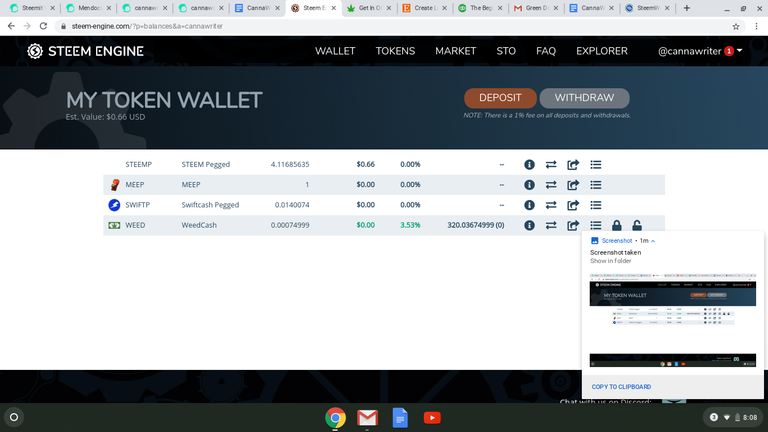
Task: Click the Steem Engine logo
Action: [85, 51]
